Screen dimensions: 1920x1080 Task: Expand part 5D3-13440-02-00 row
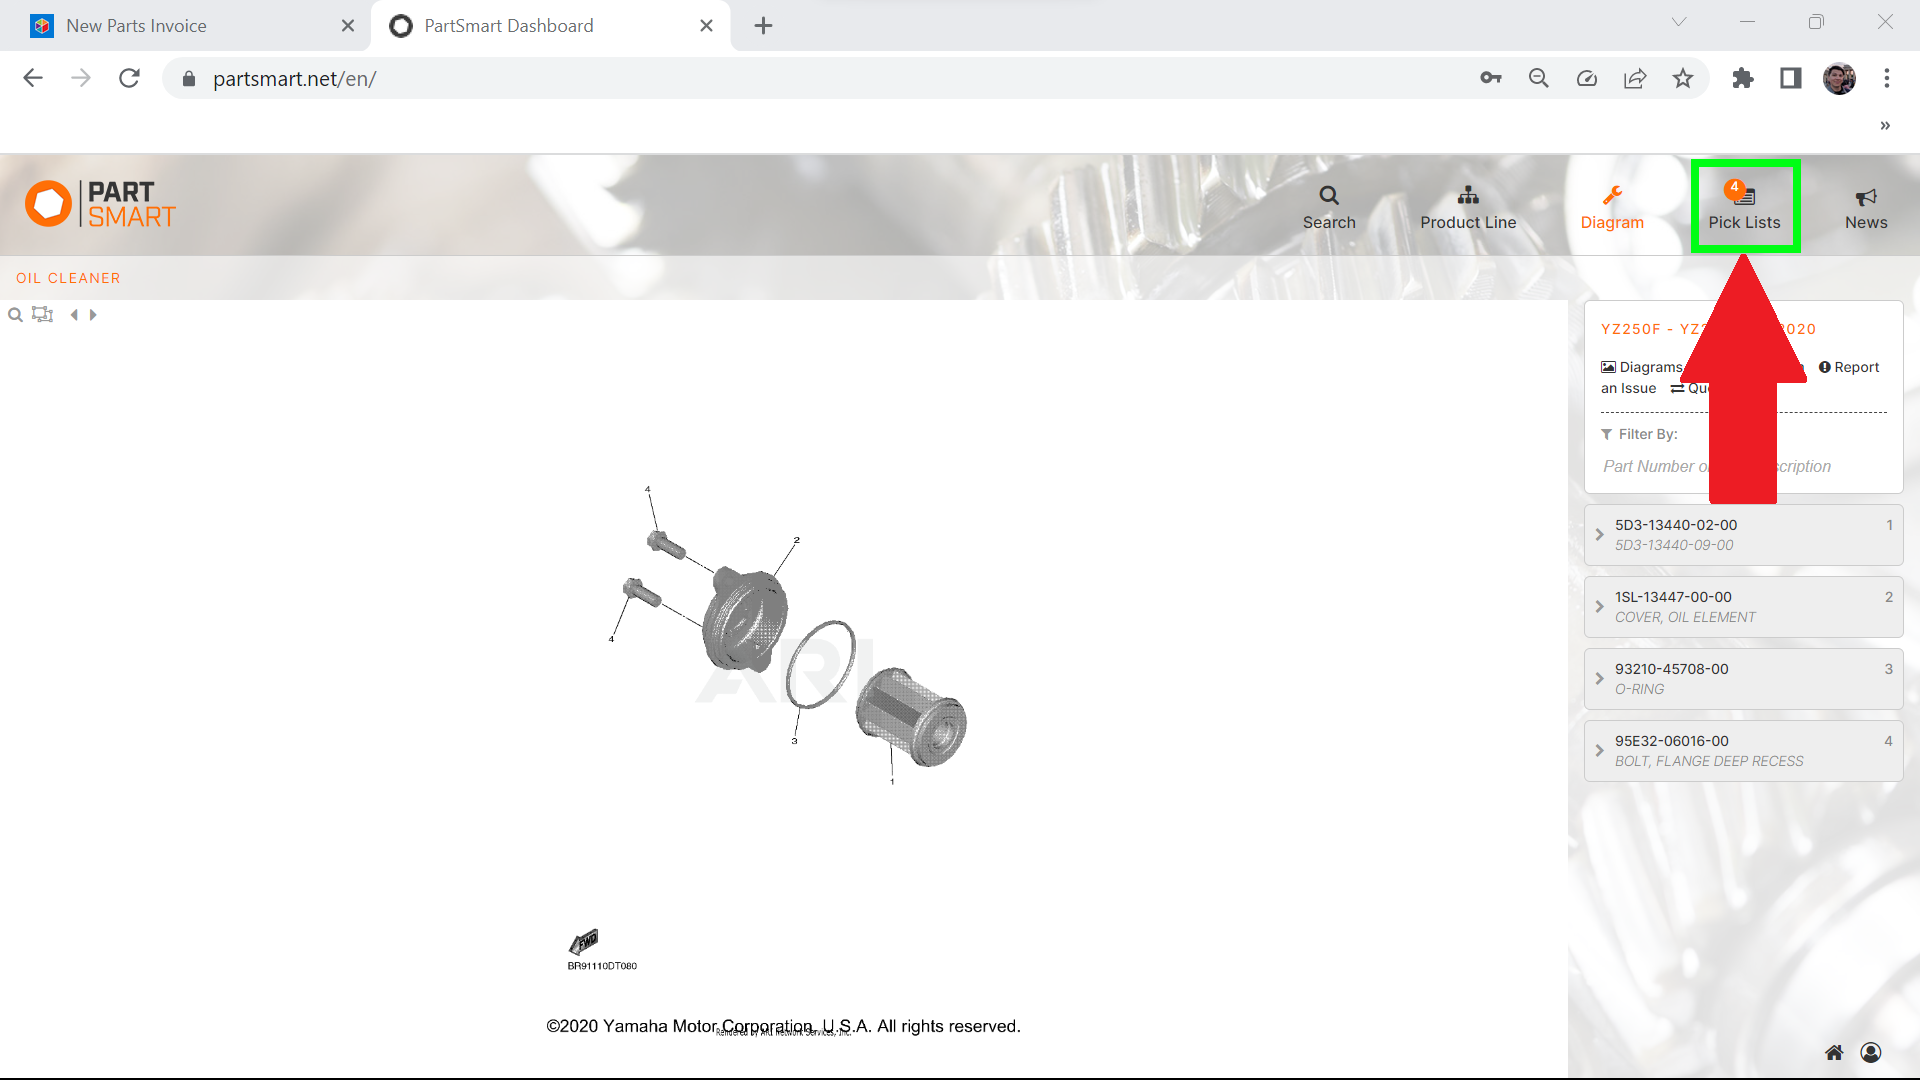[1599, 535]
